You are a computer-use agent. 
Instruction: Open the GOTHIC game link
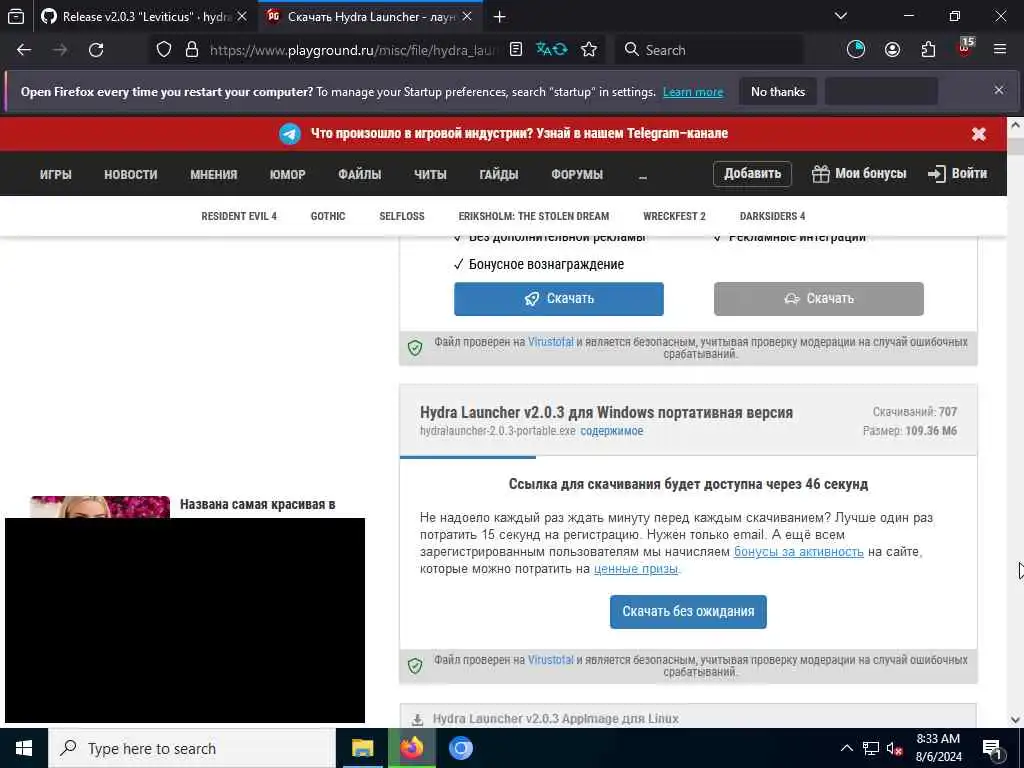coord(328,216)
